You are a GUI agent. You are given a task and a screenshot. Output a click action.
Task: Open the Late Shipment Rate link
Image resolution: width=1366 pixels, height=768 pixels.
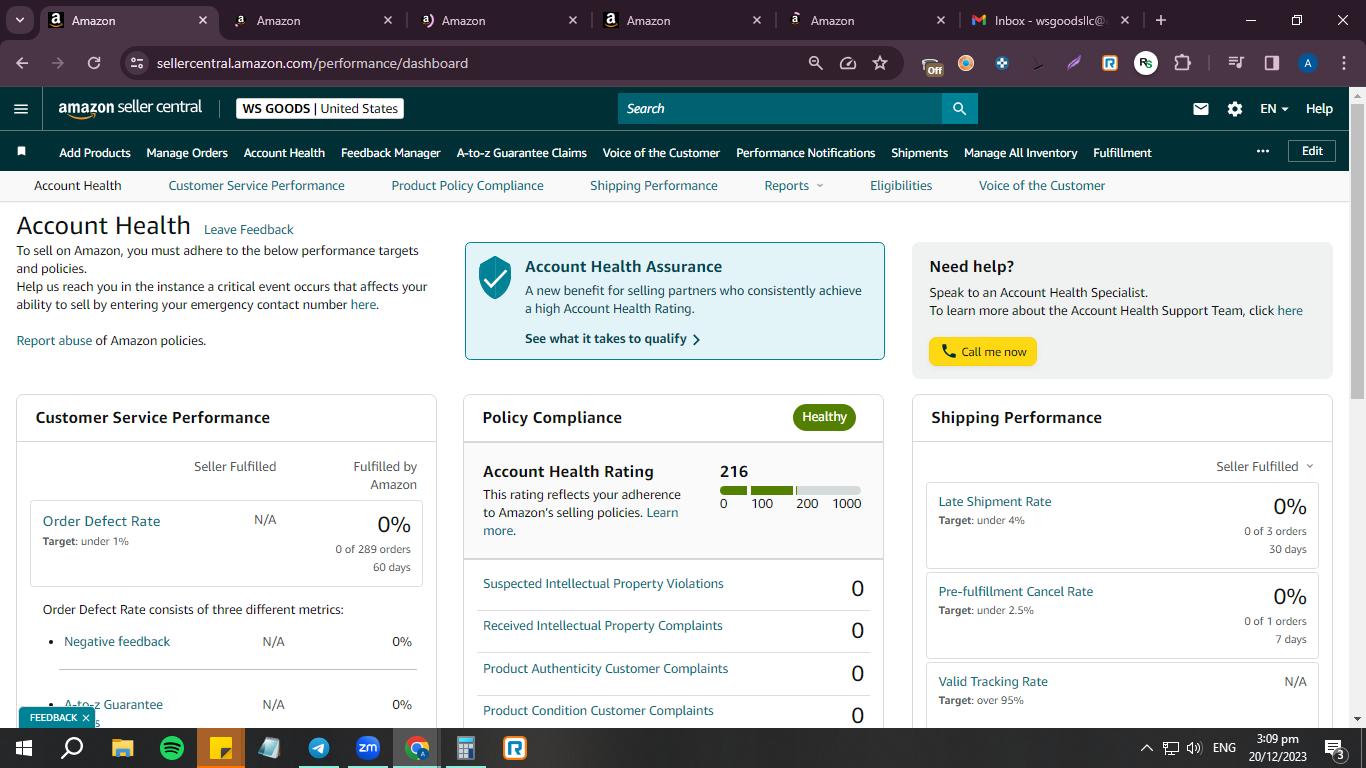[995, 502]
